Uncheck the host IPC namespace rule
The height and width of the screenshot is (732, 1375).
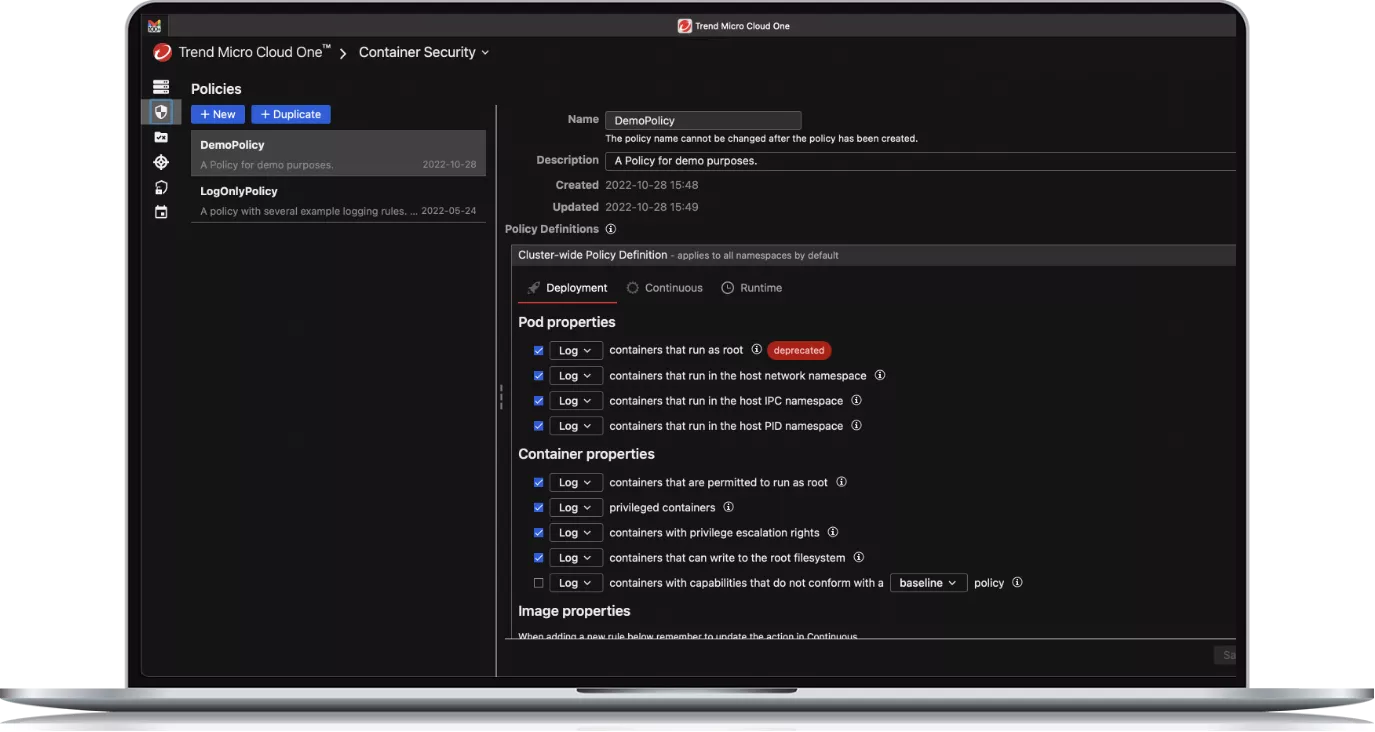point(538,401)
